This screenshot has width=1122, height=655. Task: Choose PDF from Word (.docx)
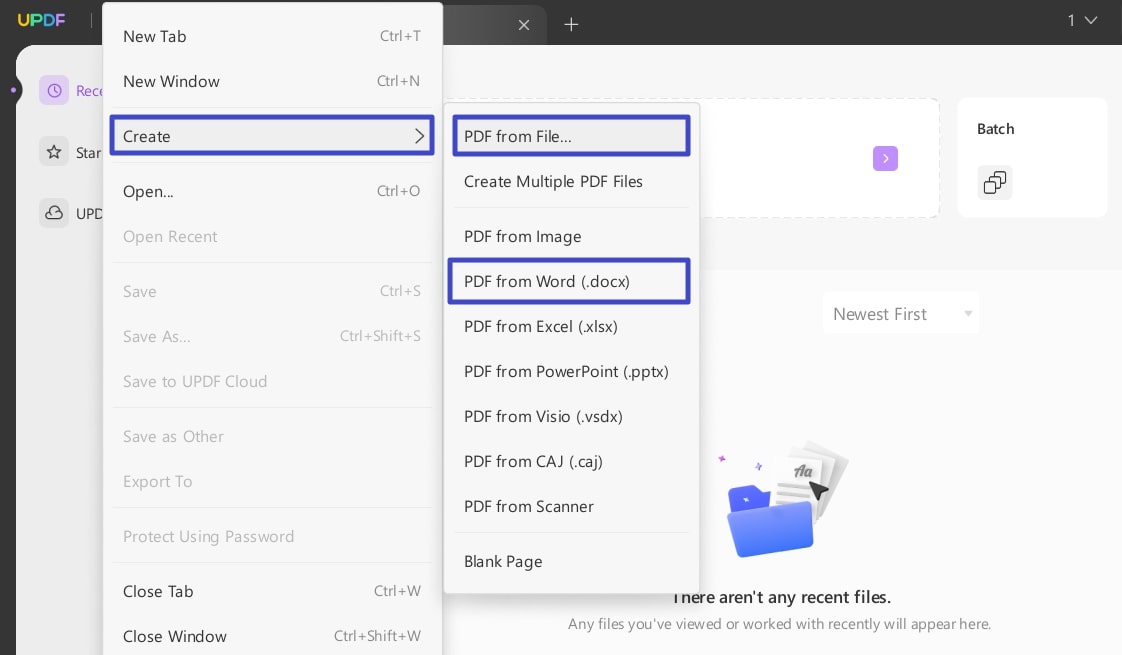[x=547, y=281]
